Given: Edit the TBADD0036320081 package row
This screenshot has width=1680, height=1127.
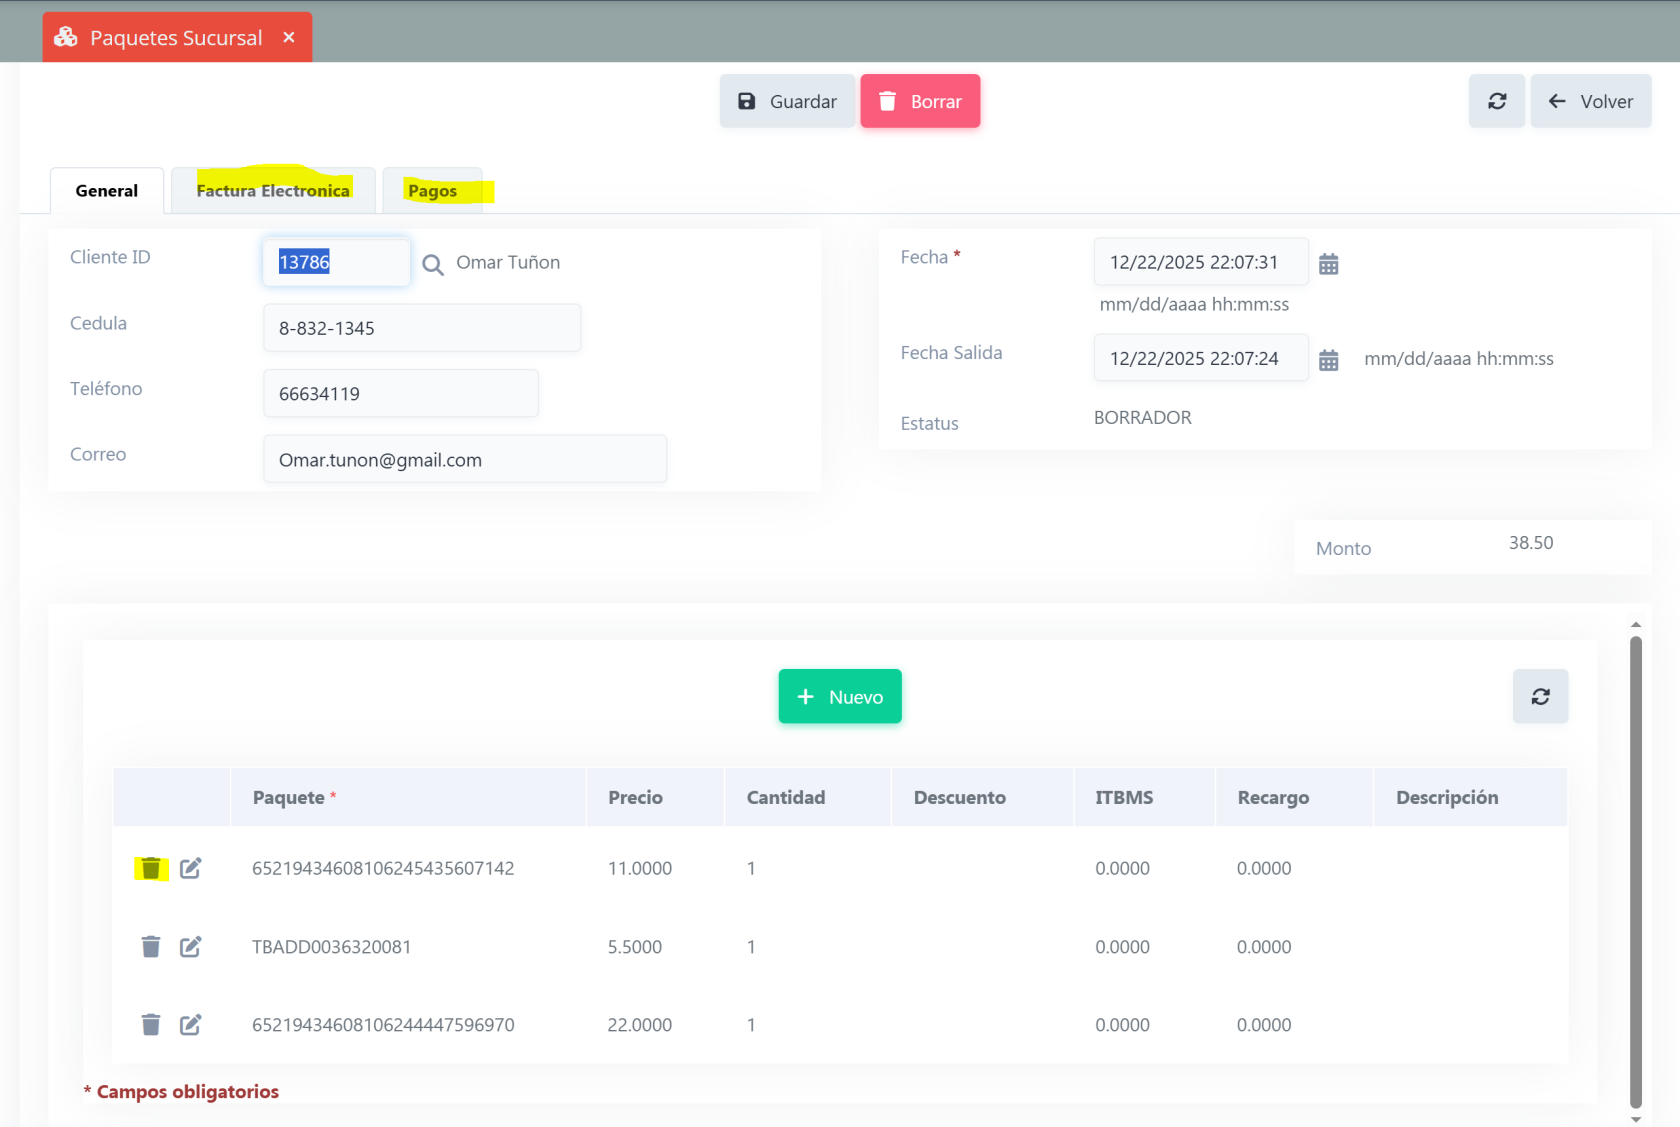Looking at the screenshot, I should 190,947.
